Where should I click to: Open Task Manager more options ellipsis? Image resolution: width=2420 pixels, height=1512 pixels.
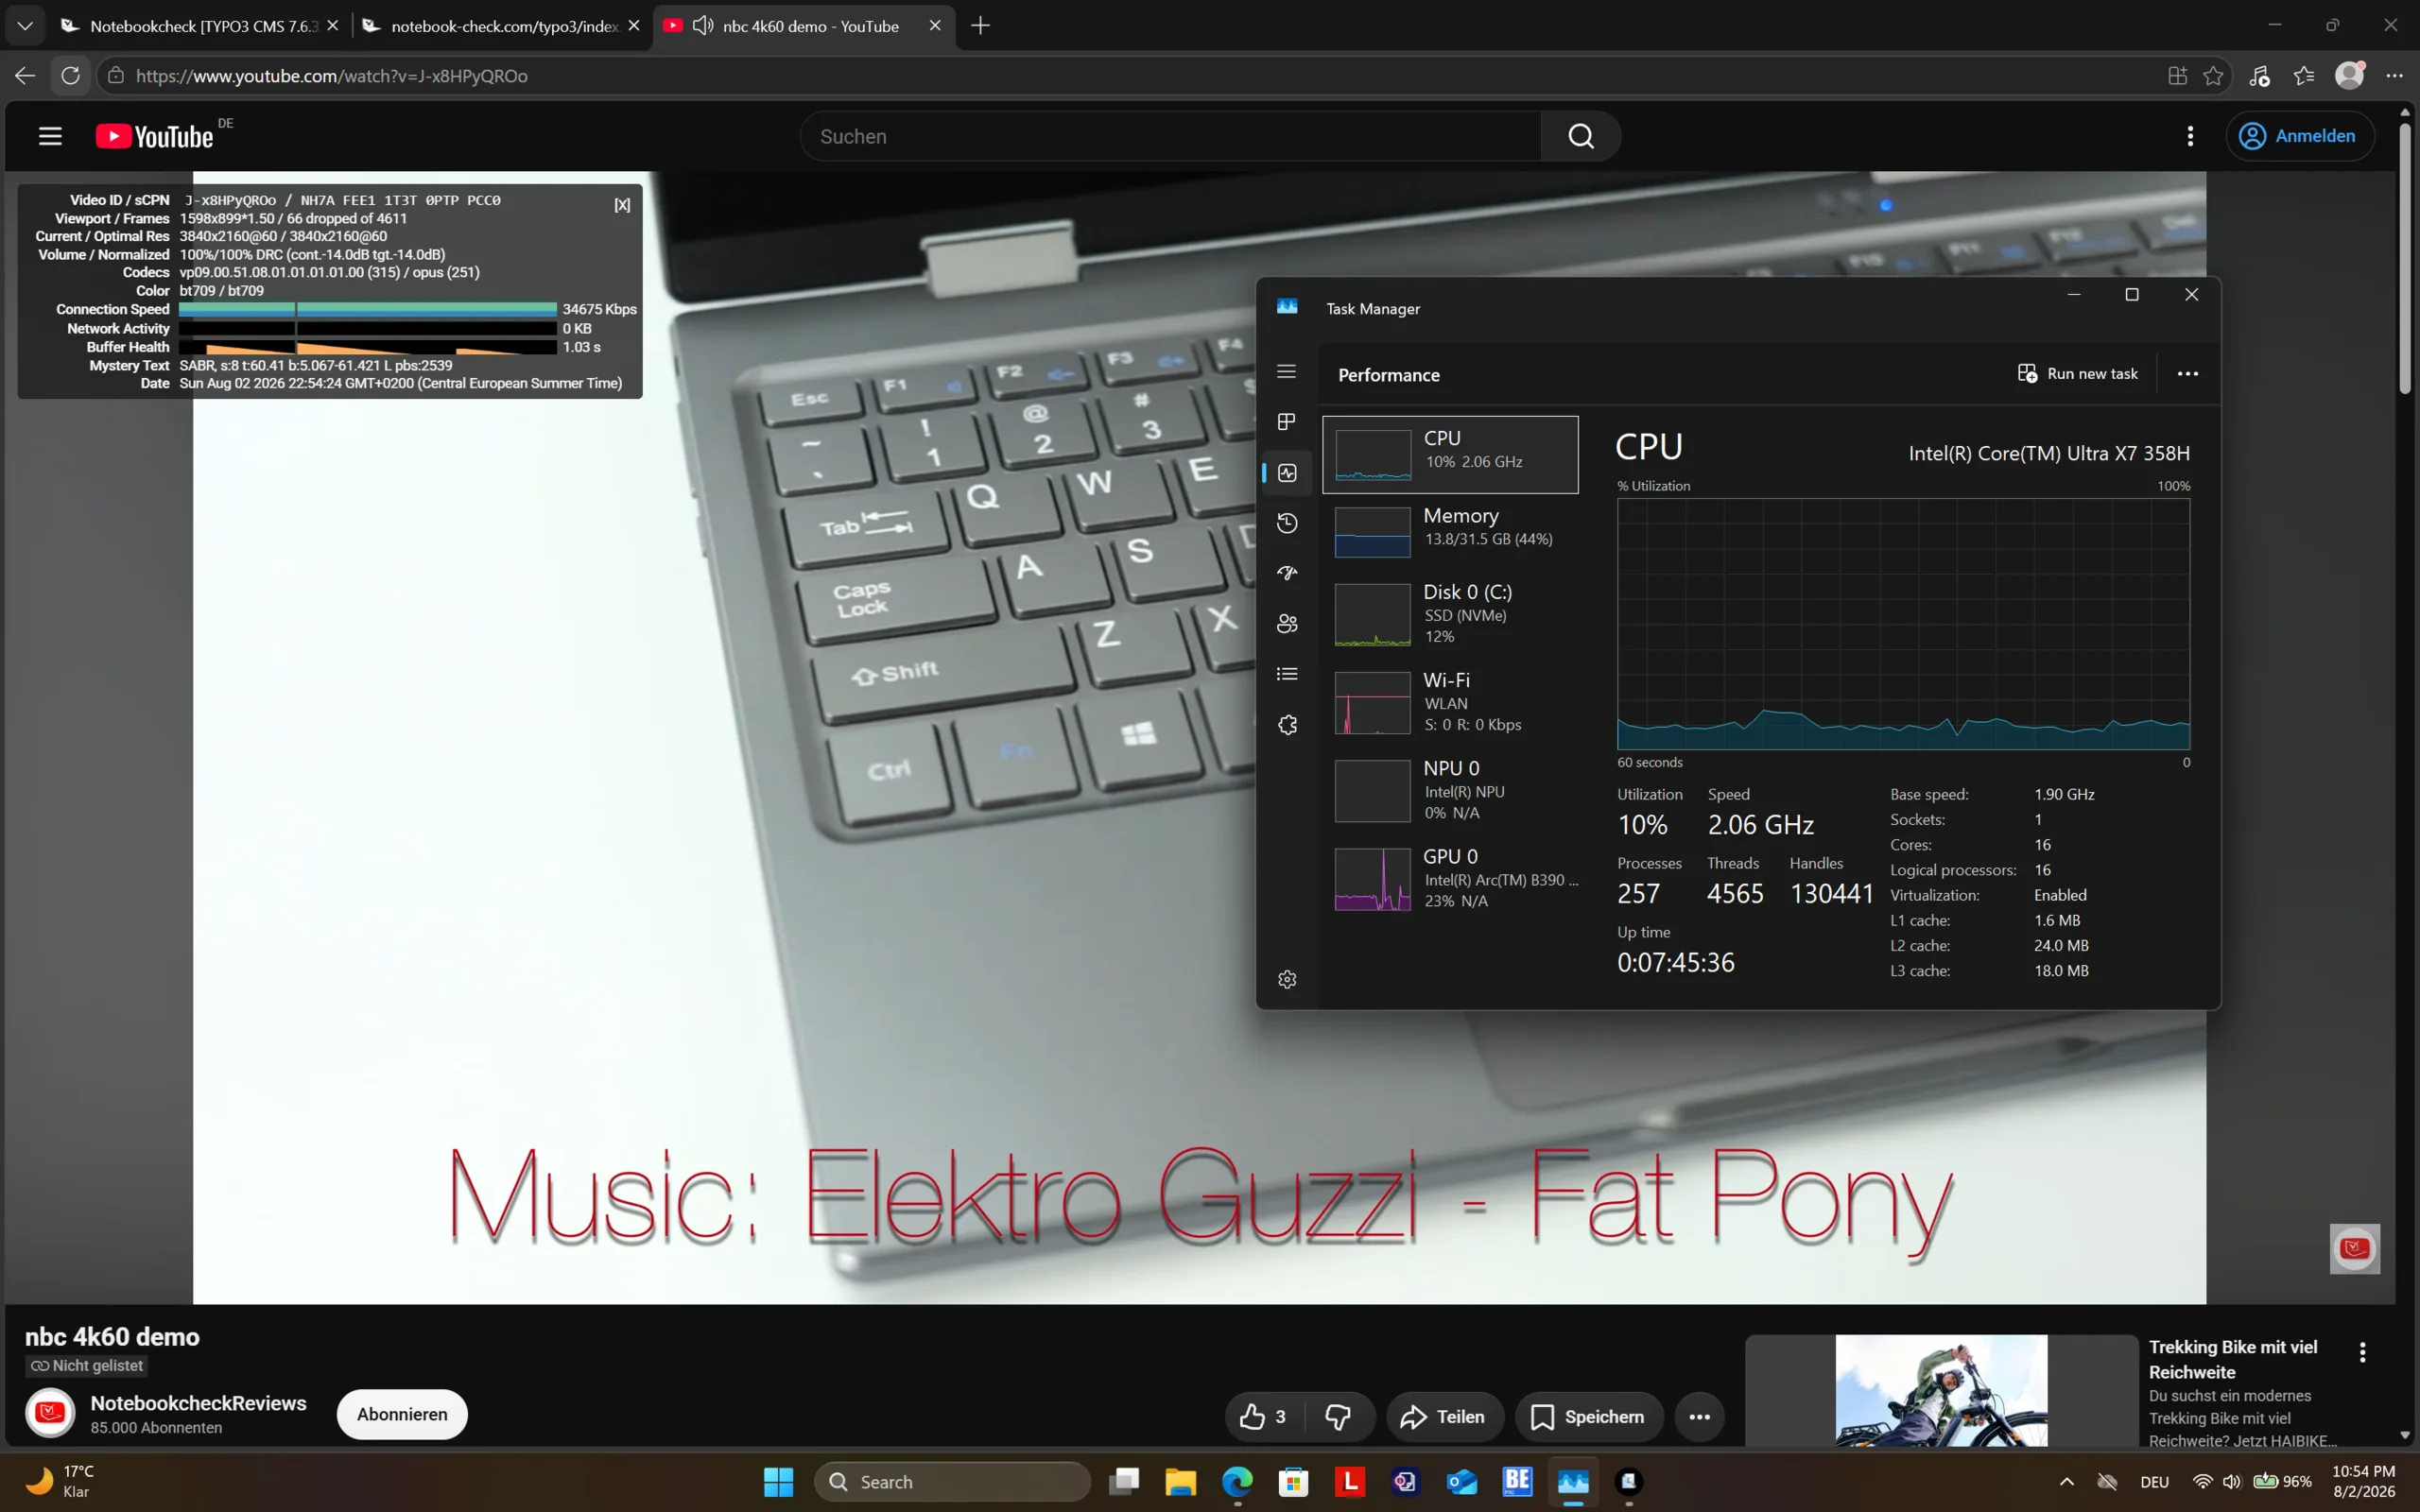[x=2188, y=373]
